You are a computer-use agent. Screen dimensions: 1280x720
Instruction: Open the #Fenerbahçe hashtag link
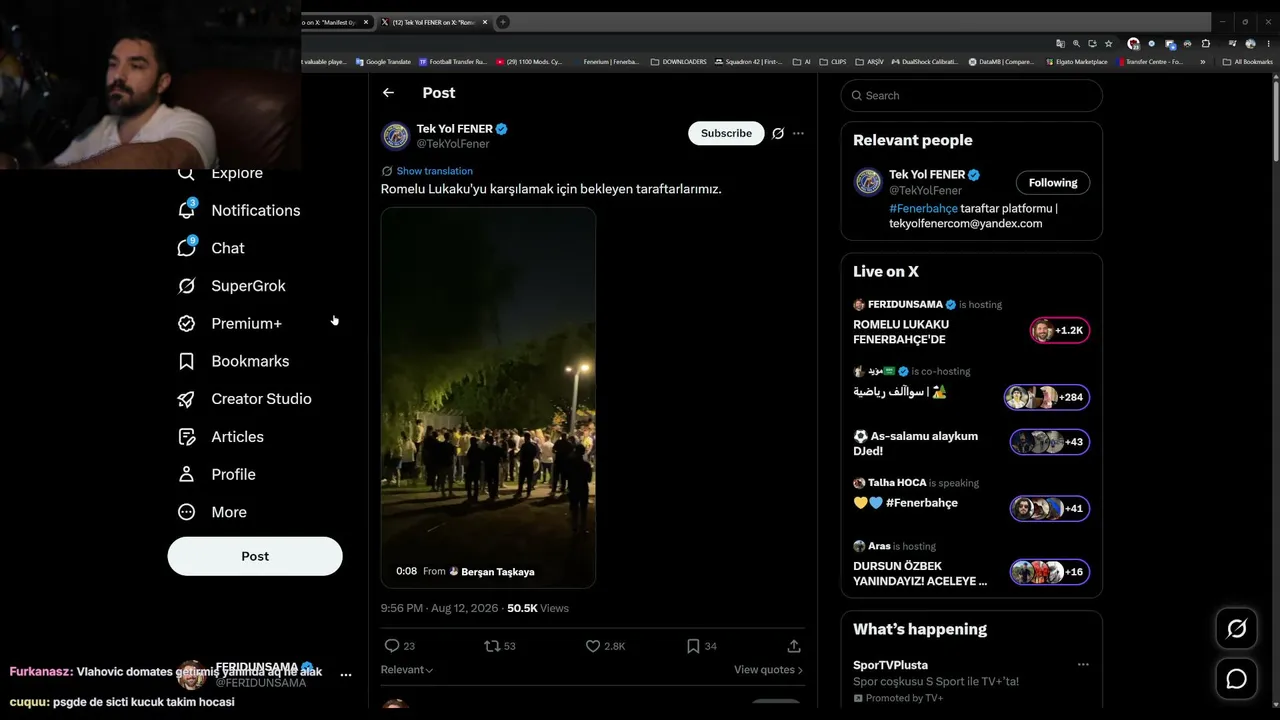pos(923,208)
